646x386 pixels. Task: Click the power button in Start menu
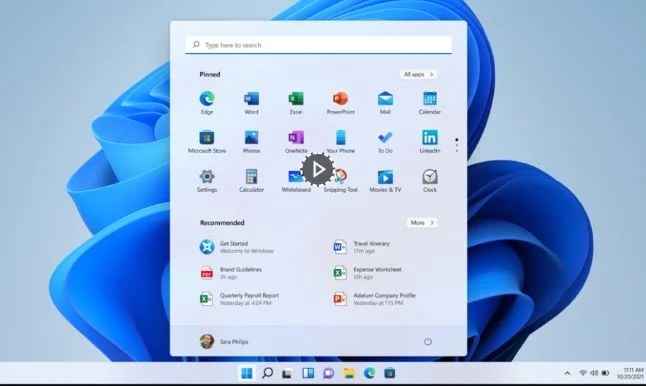tap(428, 342)
